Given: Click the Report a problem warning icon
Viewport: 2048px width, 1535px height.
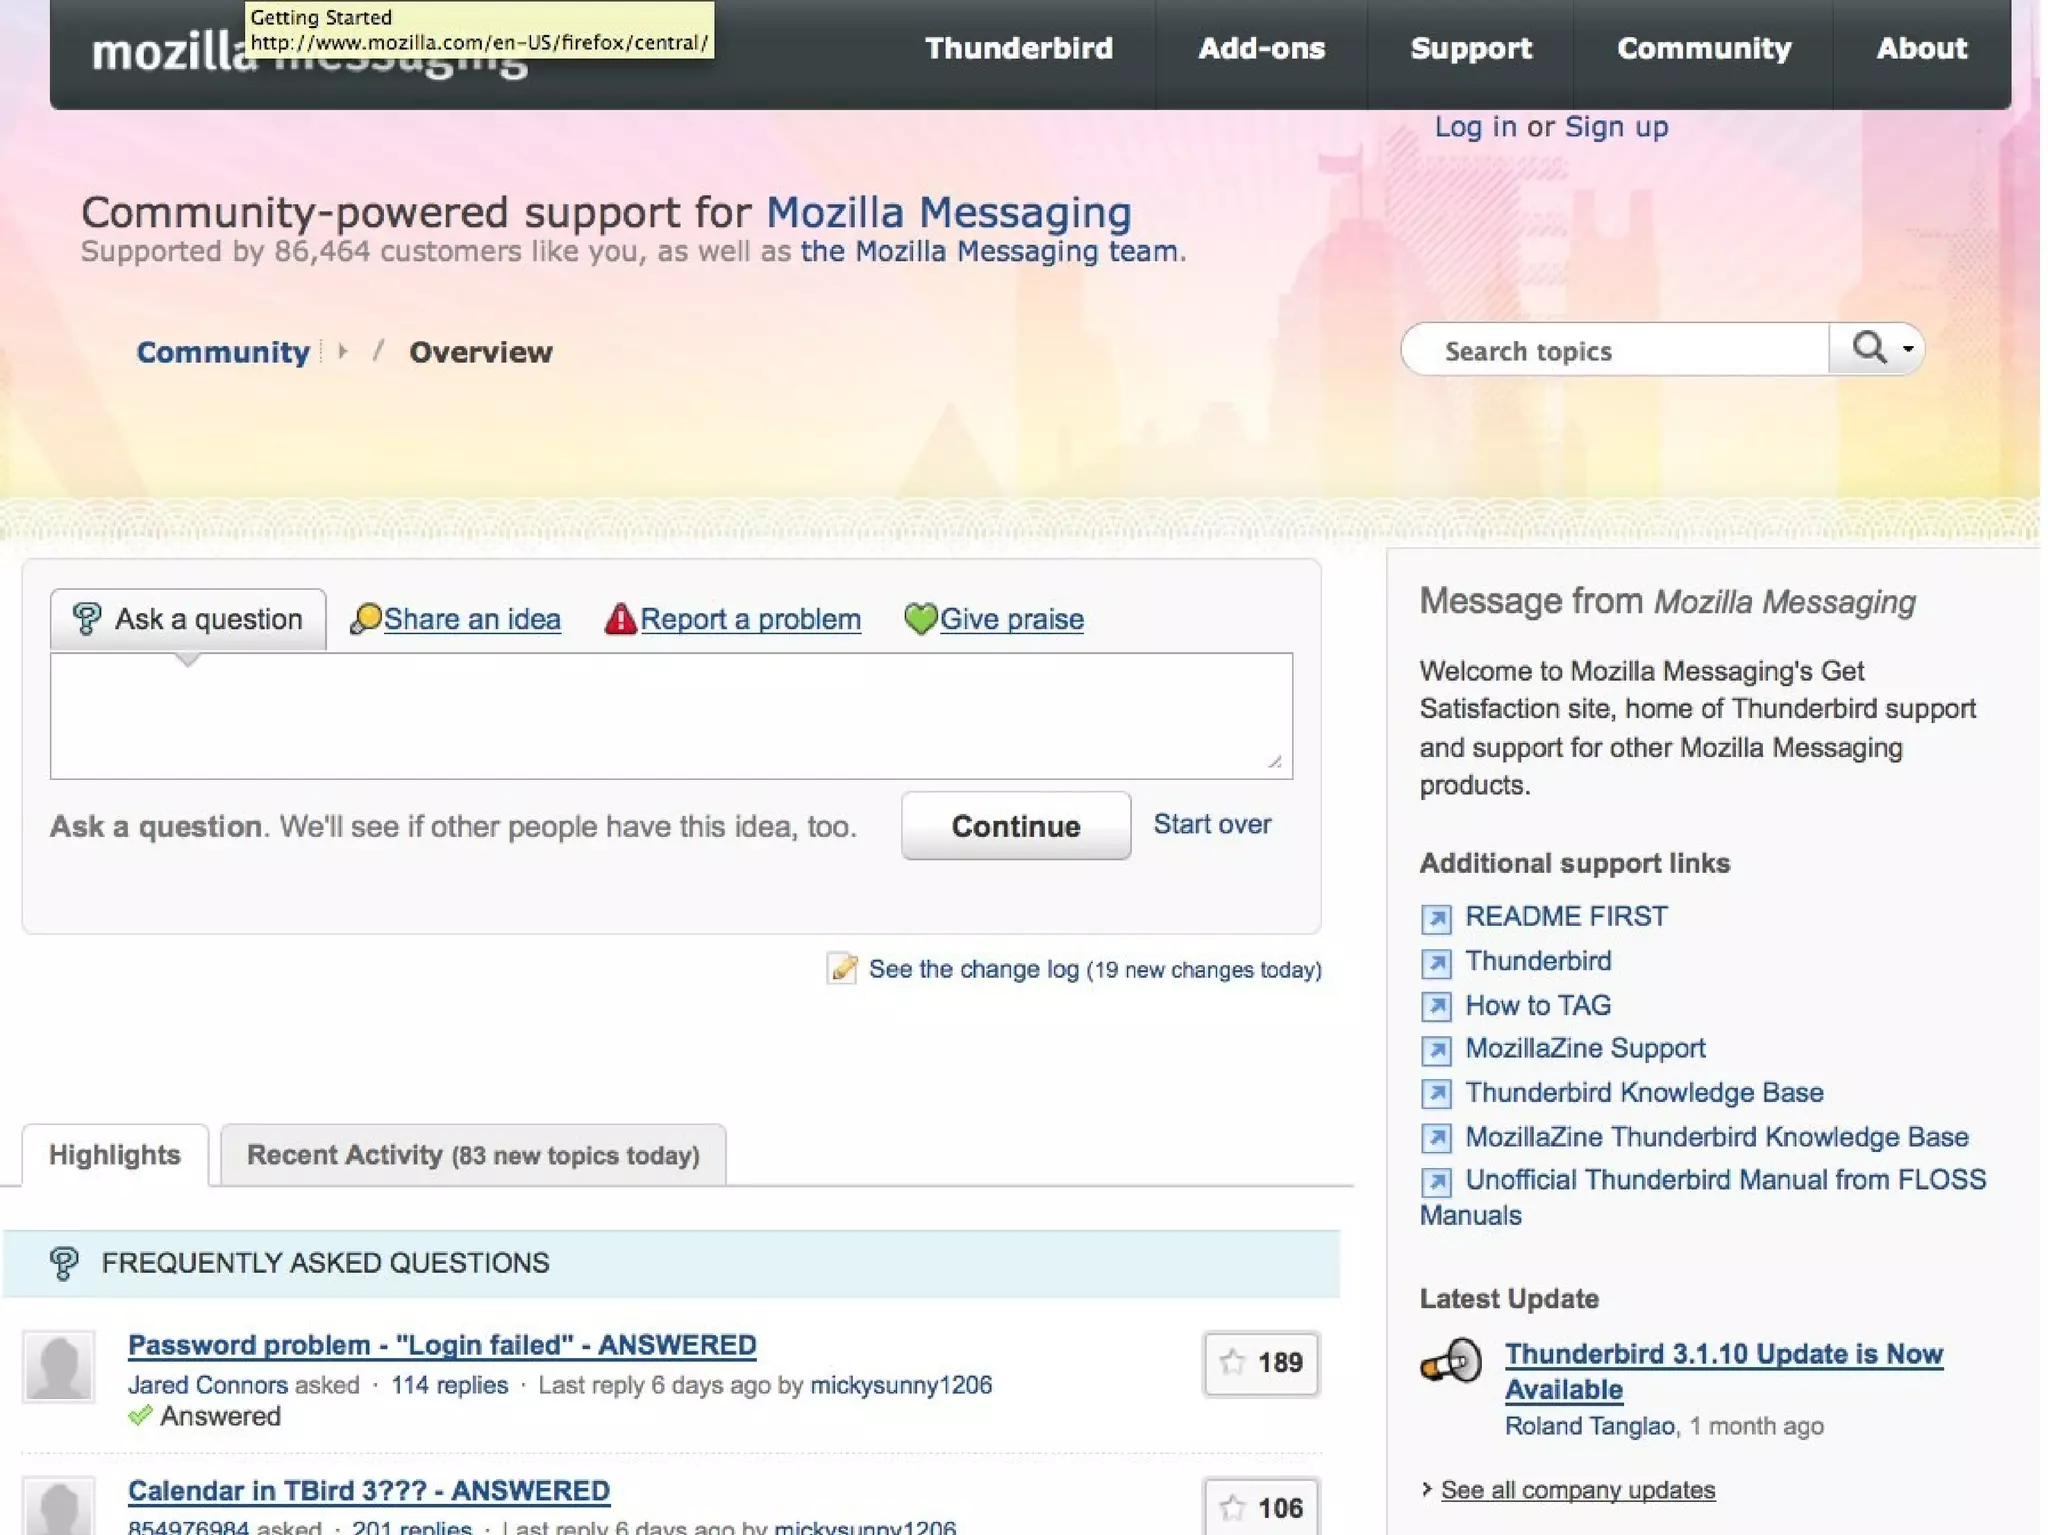Looking at the screenshot, I should point(620,619).
